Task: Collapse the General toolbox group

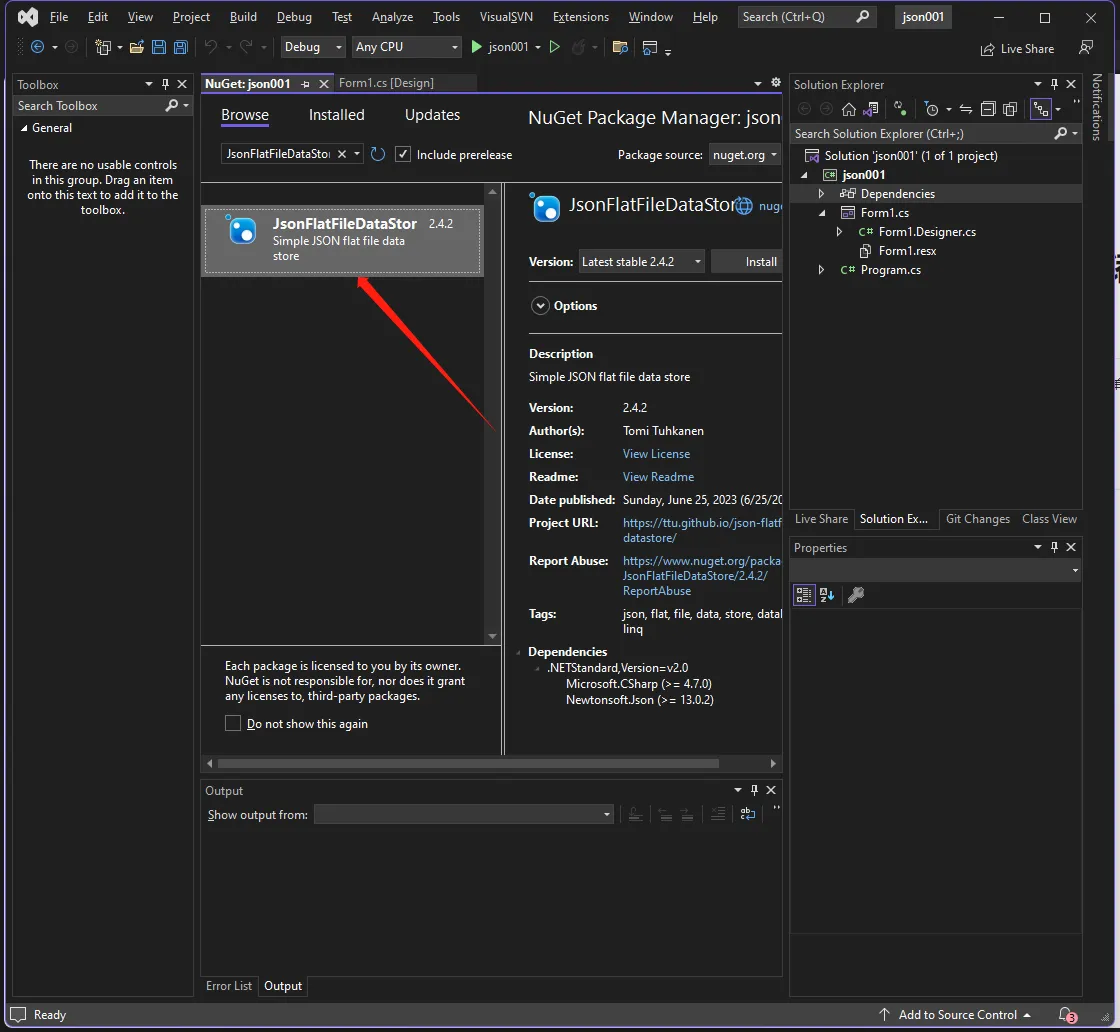Action: (24, 128)
